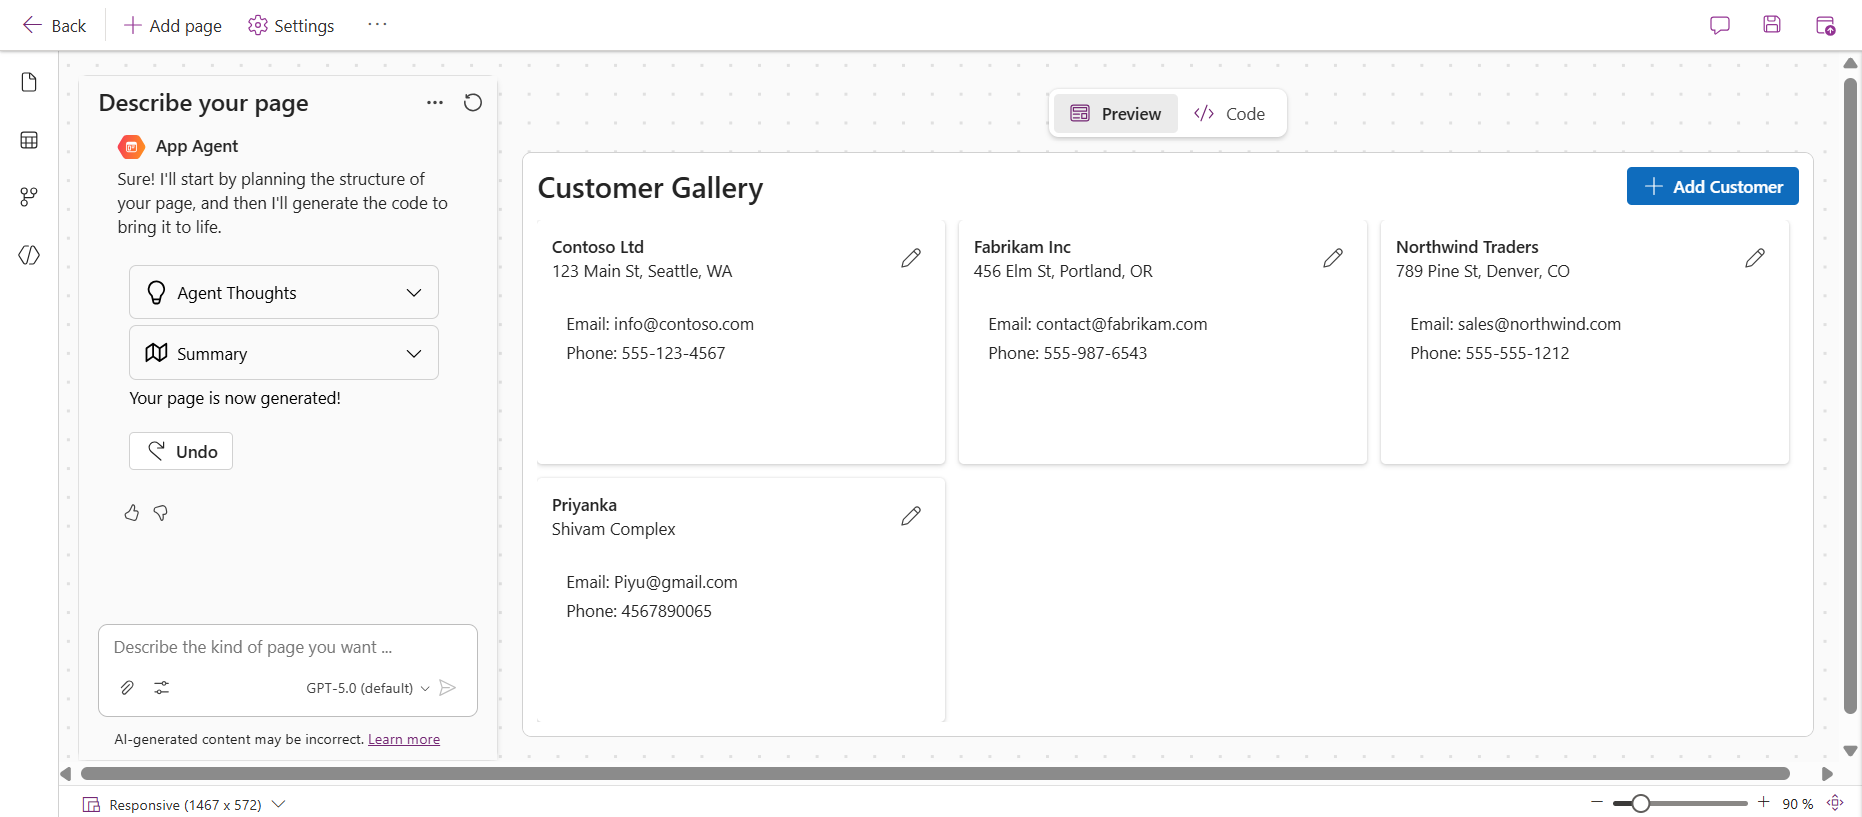This screenshot has width=1862, height=817.
Task: Open Responsive (1467 x 572) size dropdown
Action: click(184, 805)
